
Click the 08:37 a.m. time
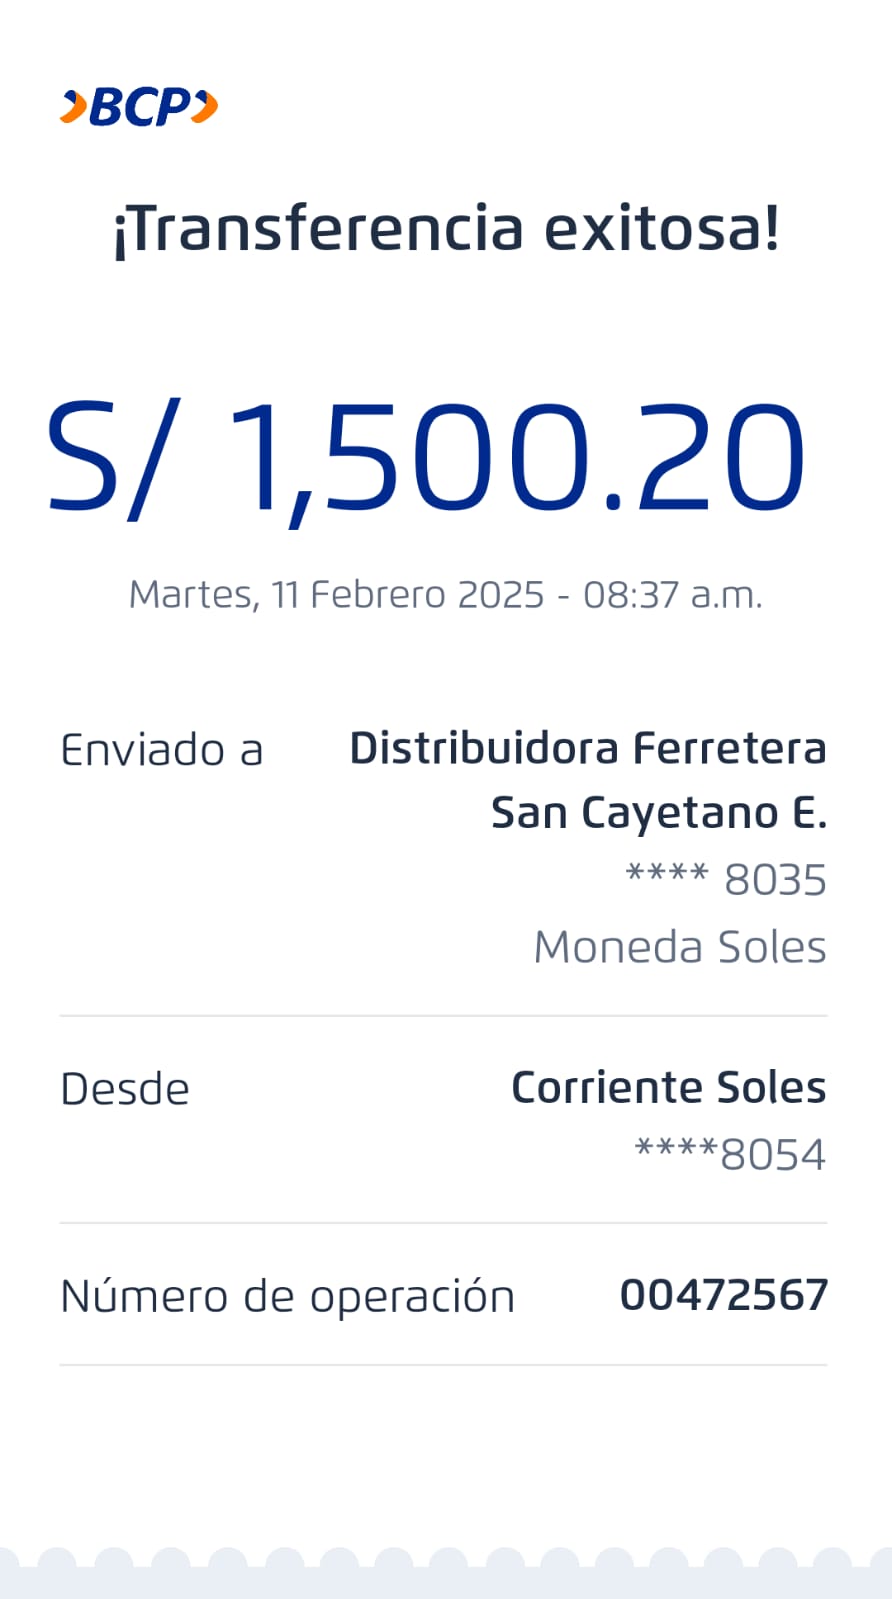tap(672, 595)
